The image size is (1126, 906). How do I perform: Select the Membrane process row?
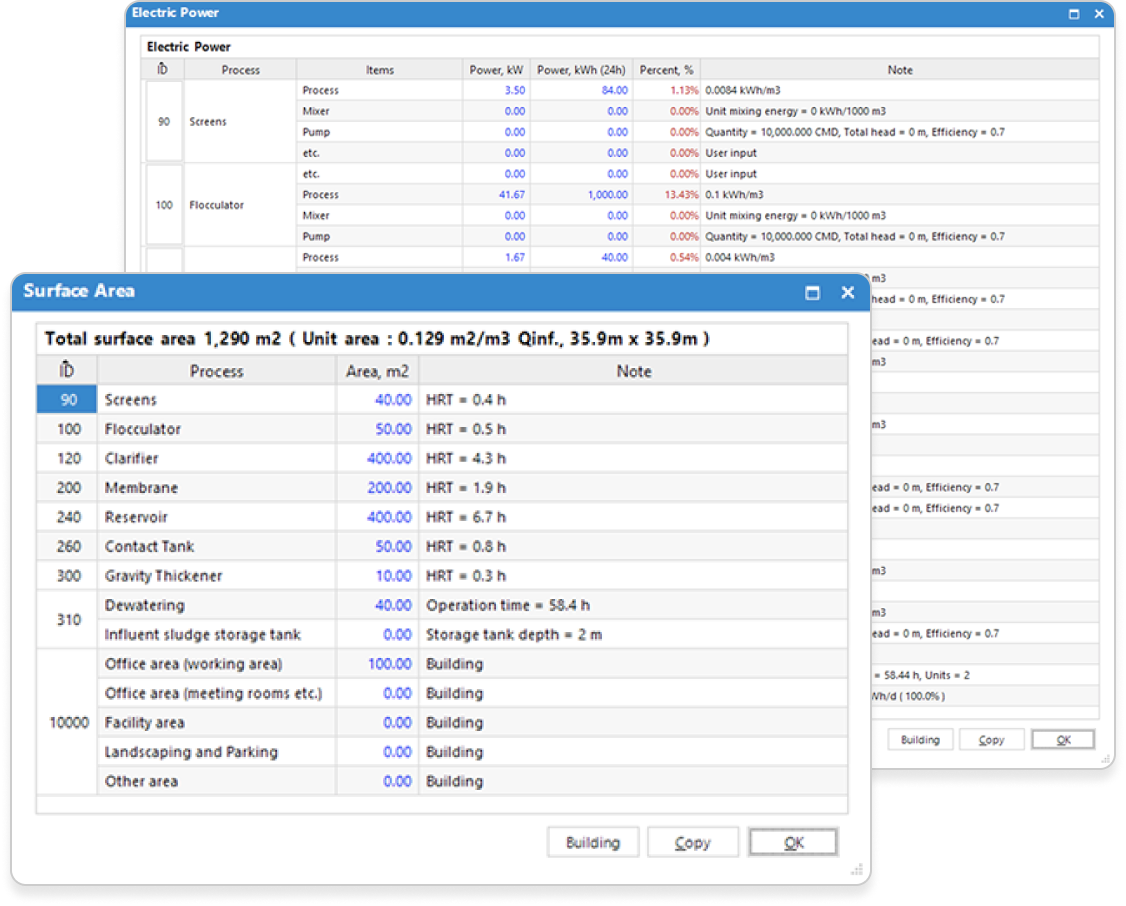141,488
